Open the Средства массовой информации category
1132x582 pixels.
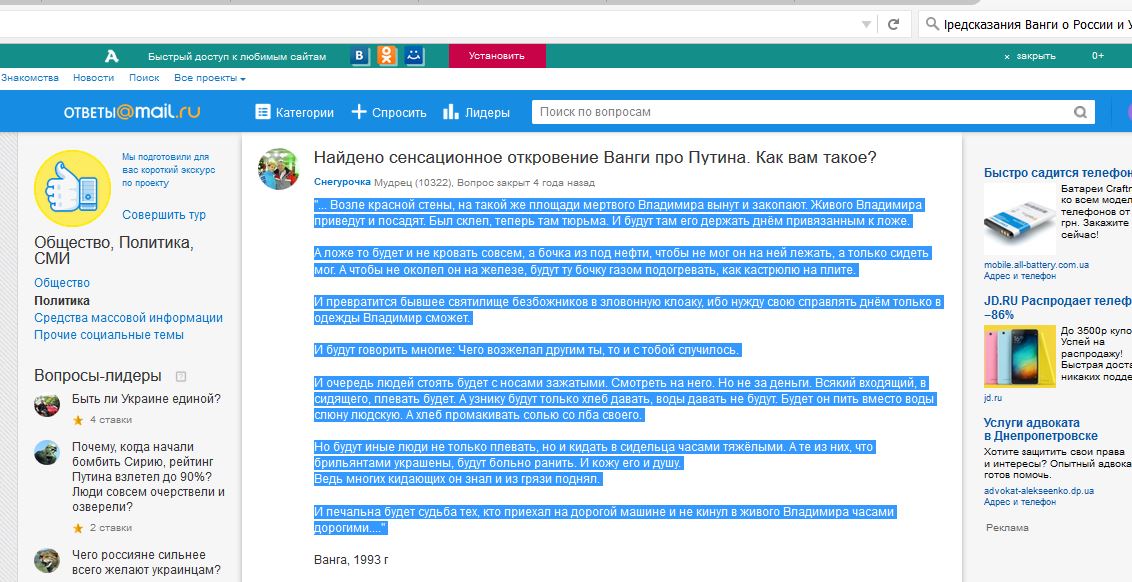pos(128,318)
